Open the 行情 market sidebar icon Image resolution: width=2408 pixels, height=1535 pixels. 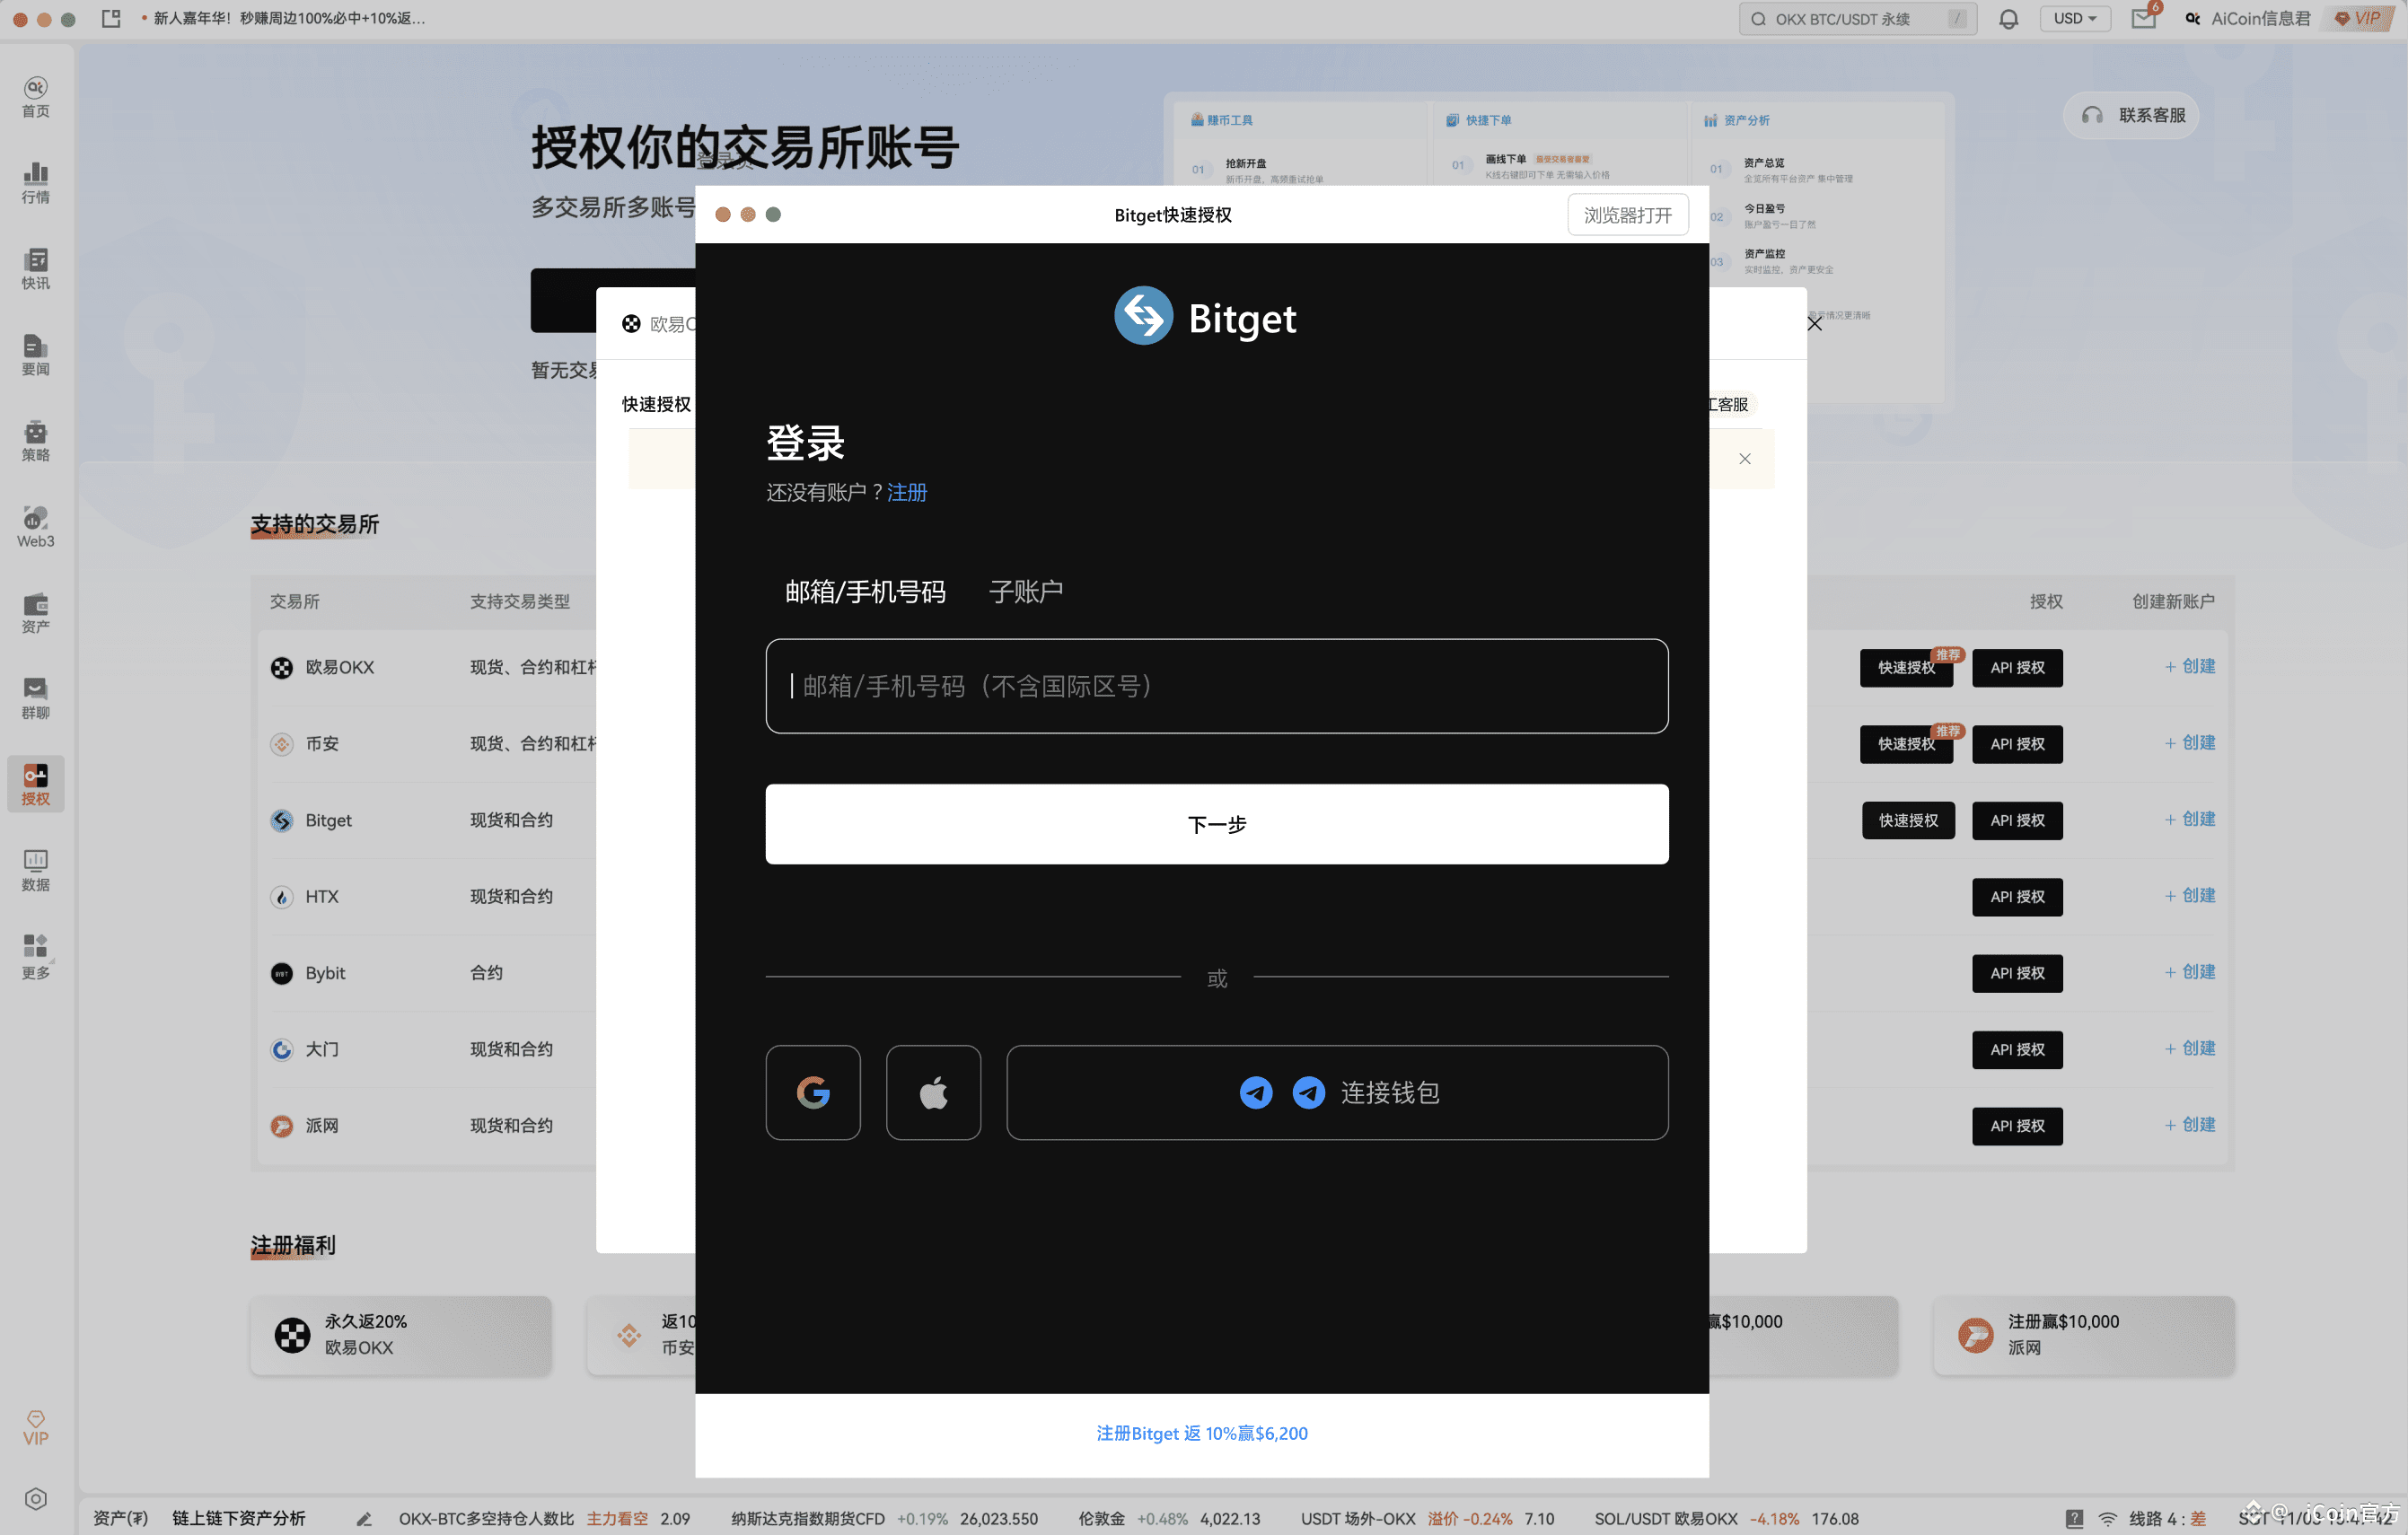(35, 182)
